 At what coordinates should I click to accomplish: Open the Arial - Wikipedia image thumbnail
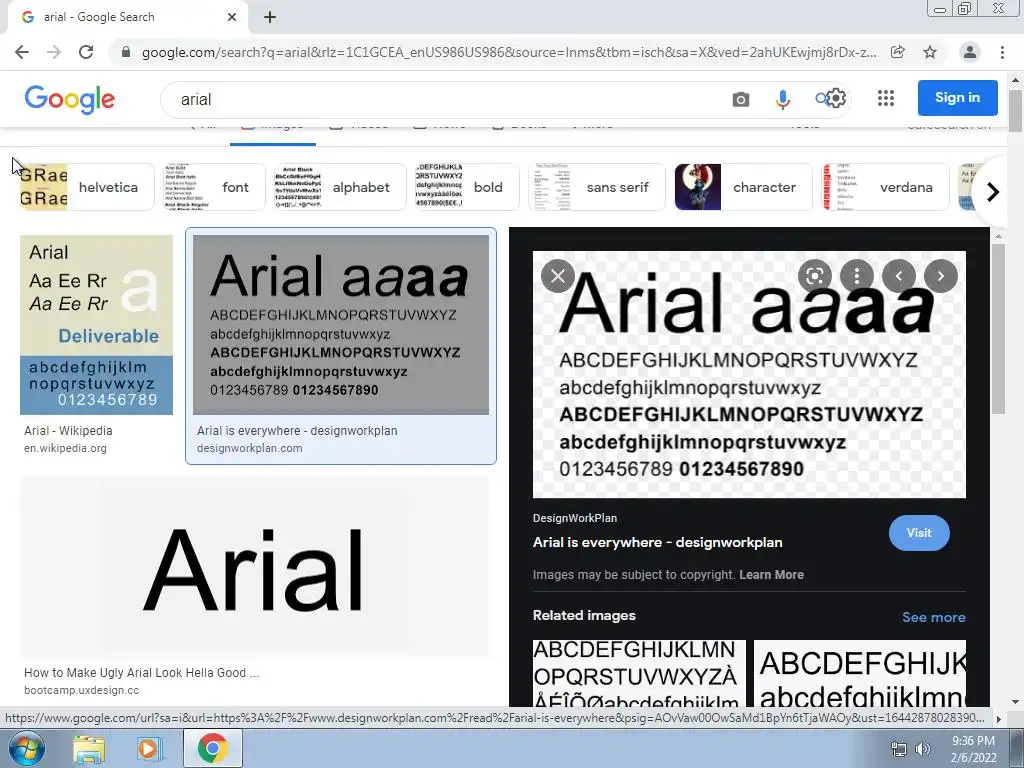97,325
